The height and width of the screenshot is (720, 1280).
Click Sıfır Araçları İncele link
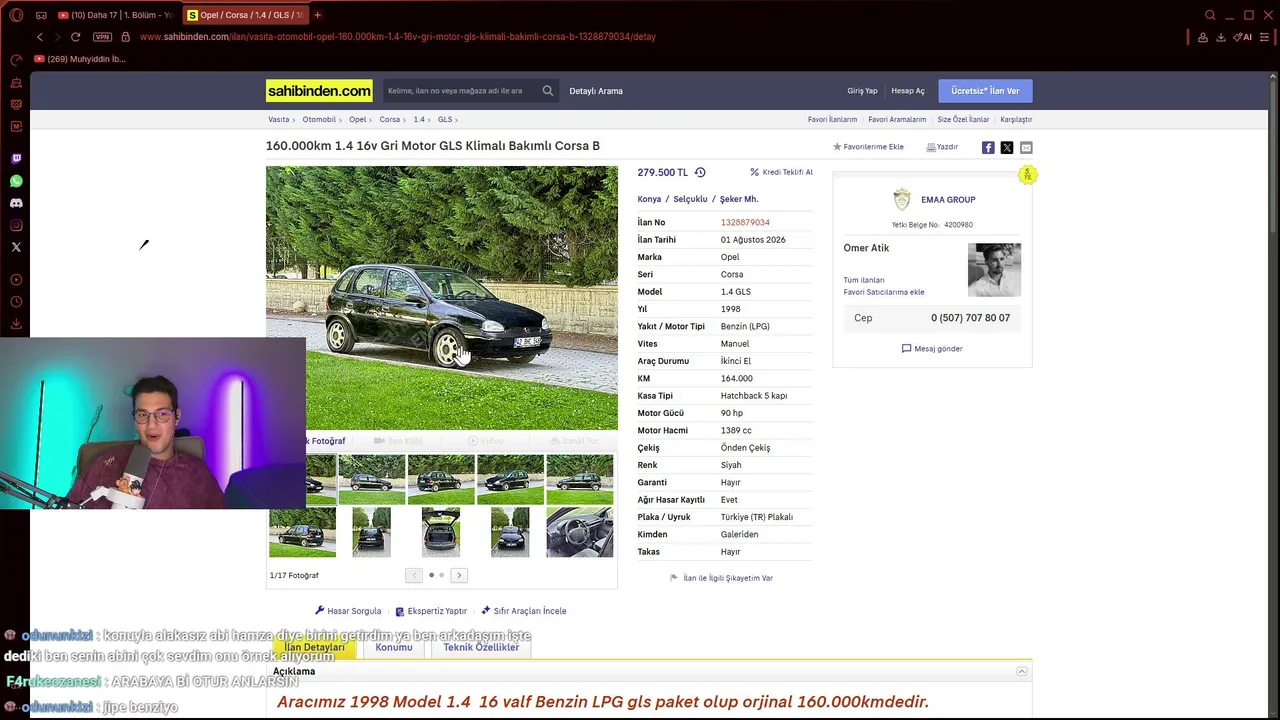click(x=524, y=611)
